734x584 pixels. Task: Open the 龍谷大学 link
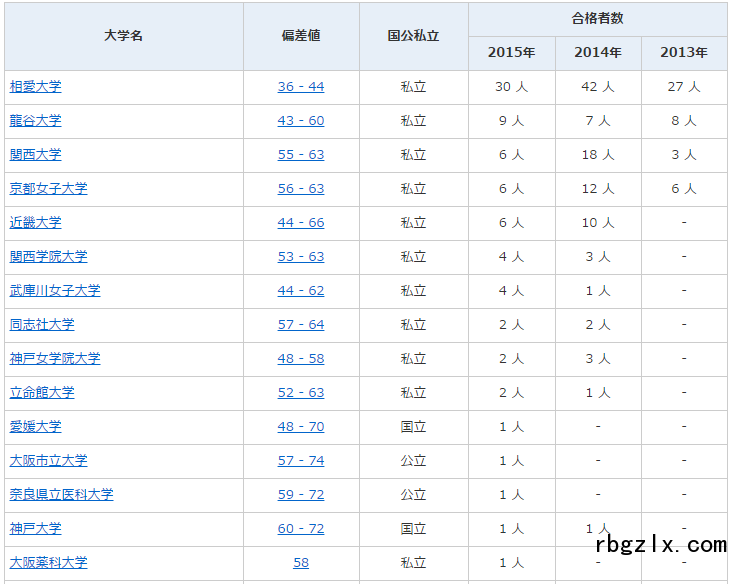36,121
